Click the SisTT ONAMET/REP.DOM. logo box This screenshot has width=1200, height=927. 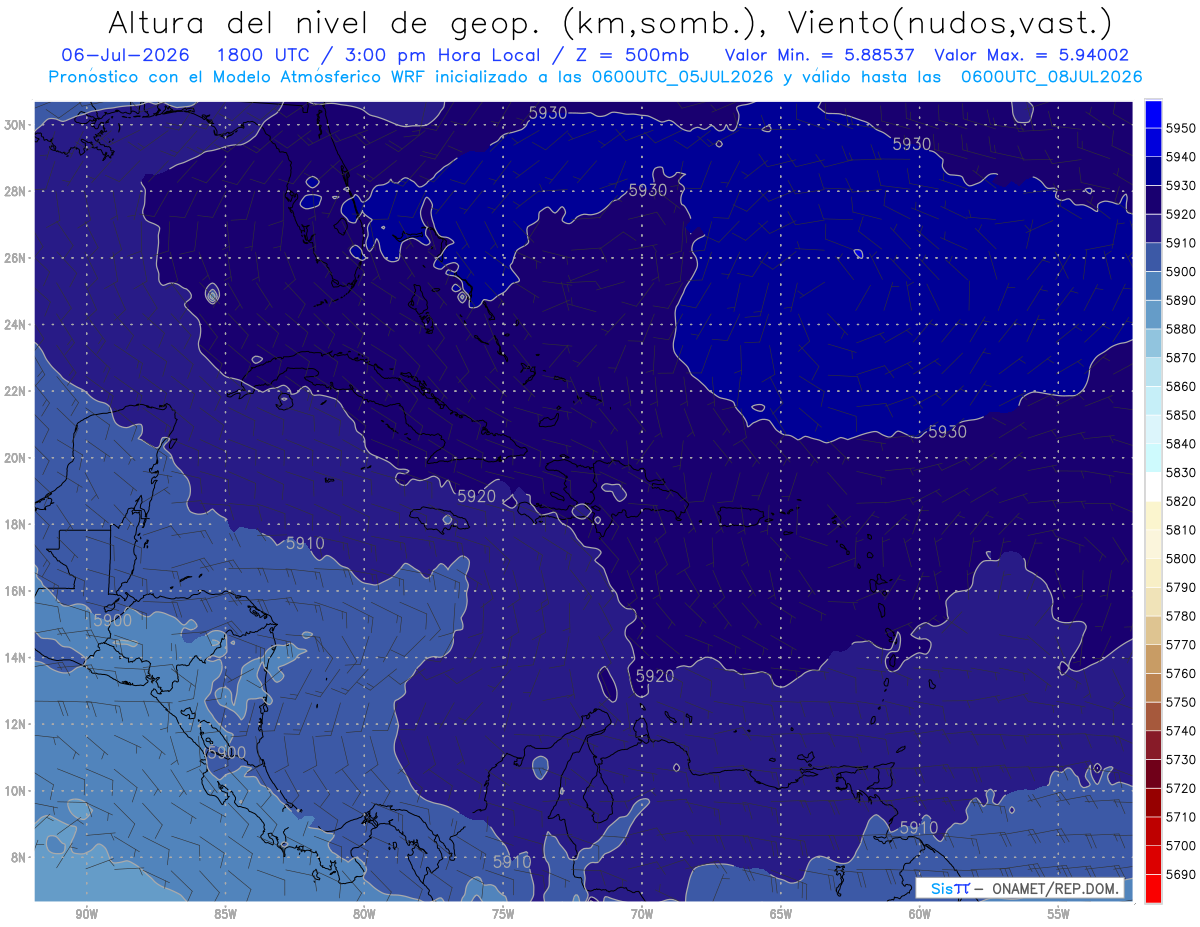point(1019,888)
